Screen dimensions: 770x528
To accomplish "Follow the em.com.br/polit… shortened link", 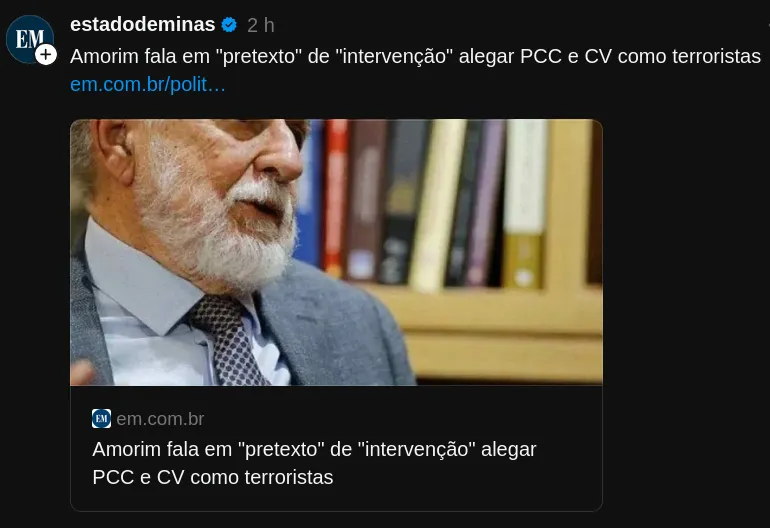I will point(148,84).
